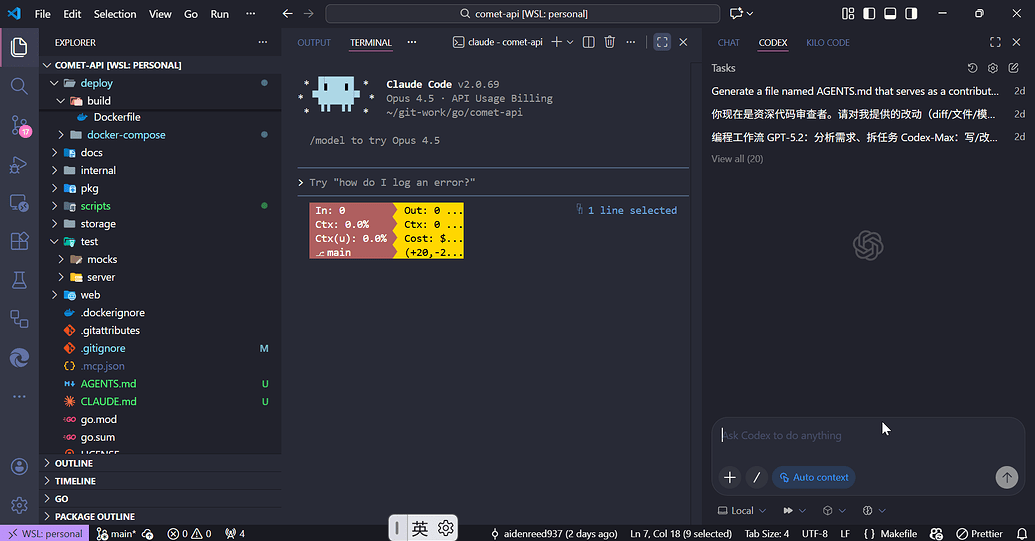The image size is (1035, 541).
Task: Go back in editor navigation
Action: [287, 14]
